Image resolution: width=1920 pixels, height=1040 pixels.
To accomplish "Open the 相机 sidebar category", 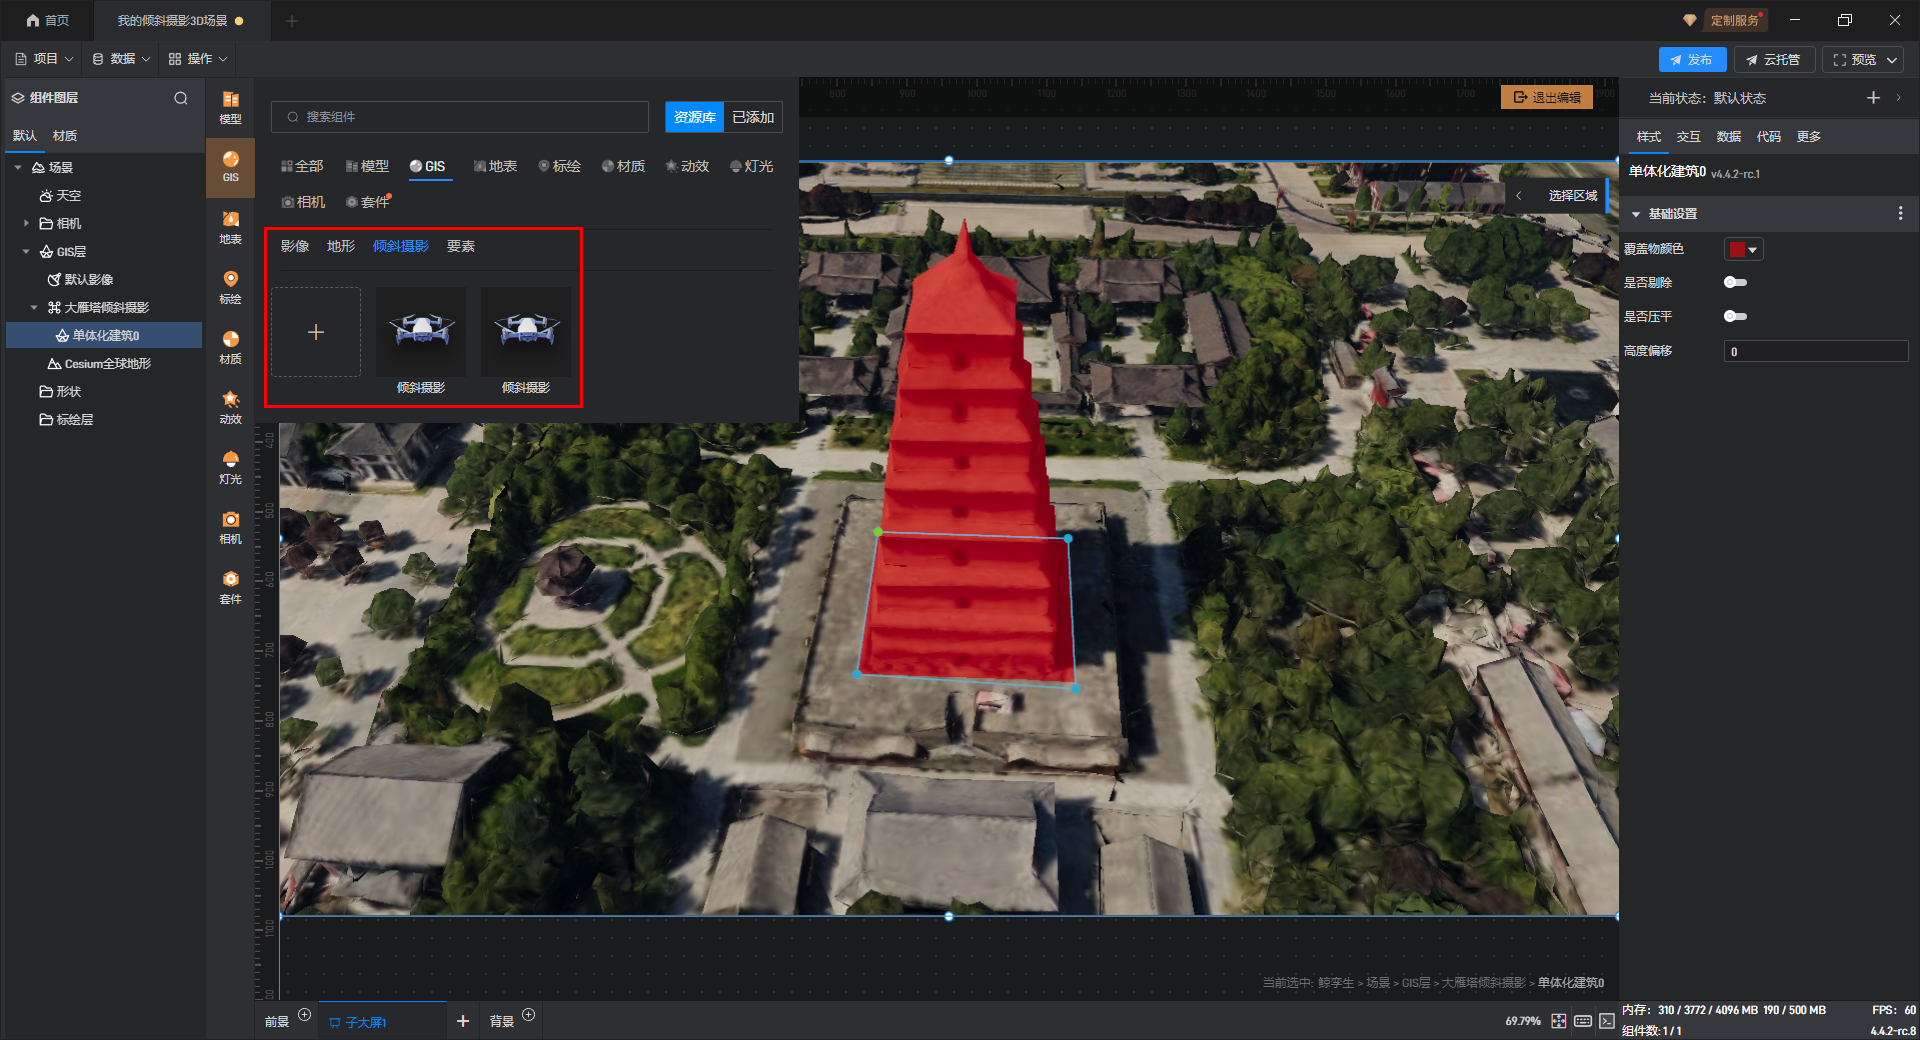I will coord(230,527).
